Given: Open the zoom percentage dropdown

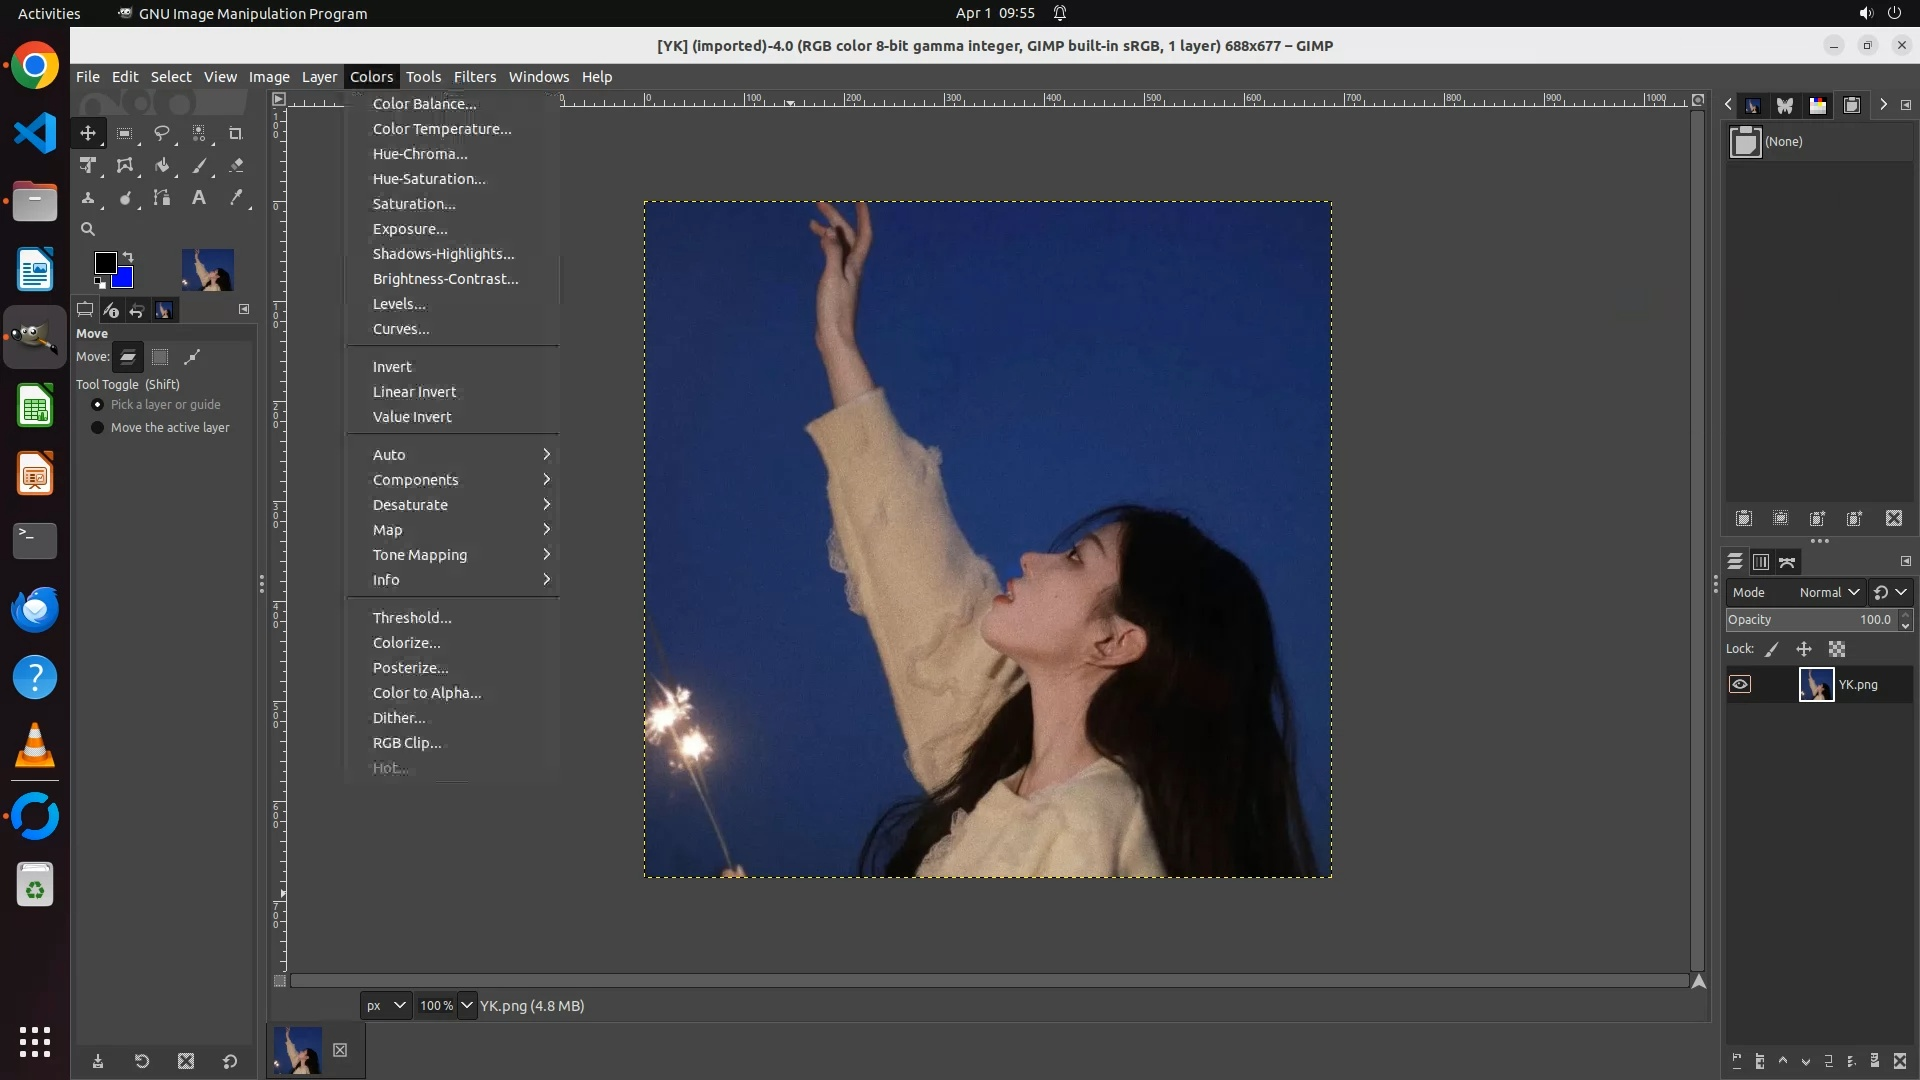Looking at the screenshot, I should pyautogui.click(x=467, y=1005).
